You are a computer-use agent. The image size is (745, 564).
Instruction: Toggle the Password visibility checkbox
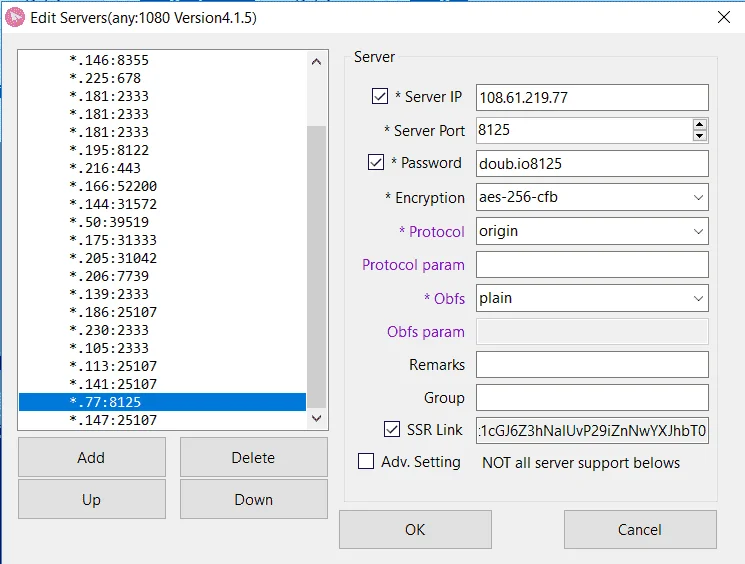376,162
